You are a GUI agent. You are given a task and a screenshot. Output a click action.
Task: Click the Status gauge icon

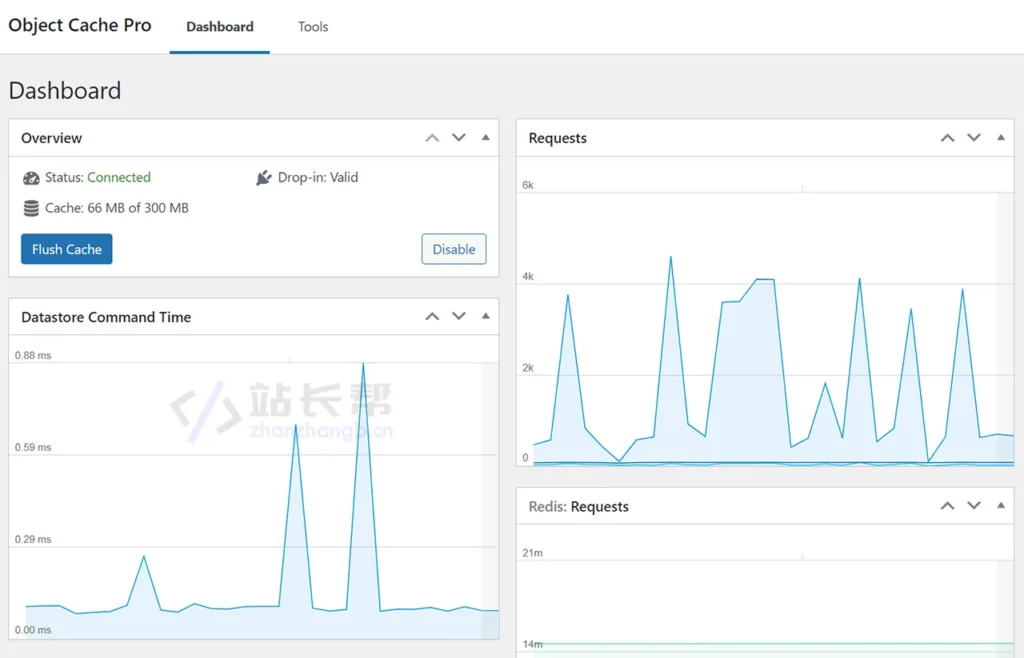[30, 178]
